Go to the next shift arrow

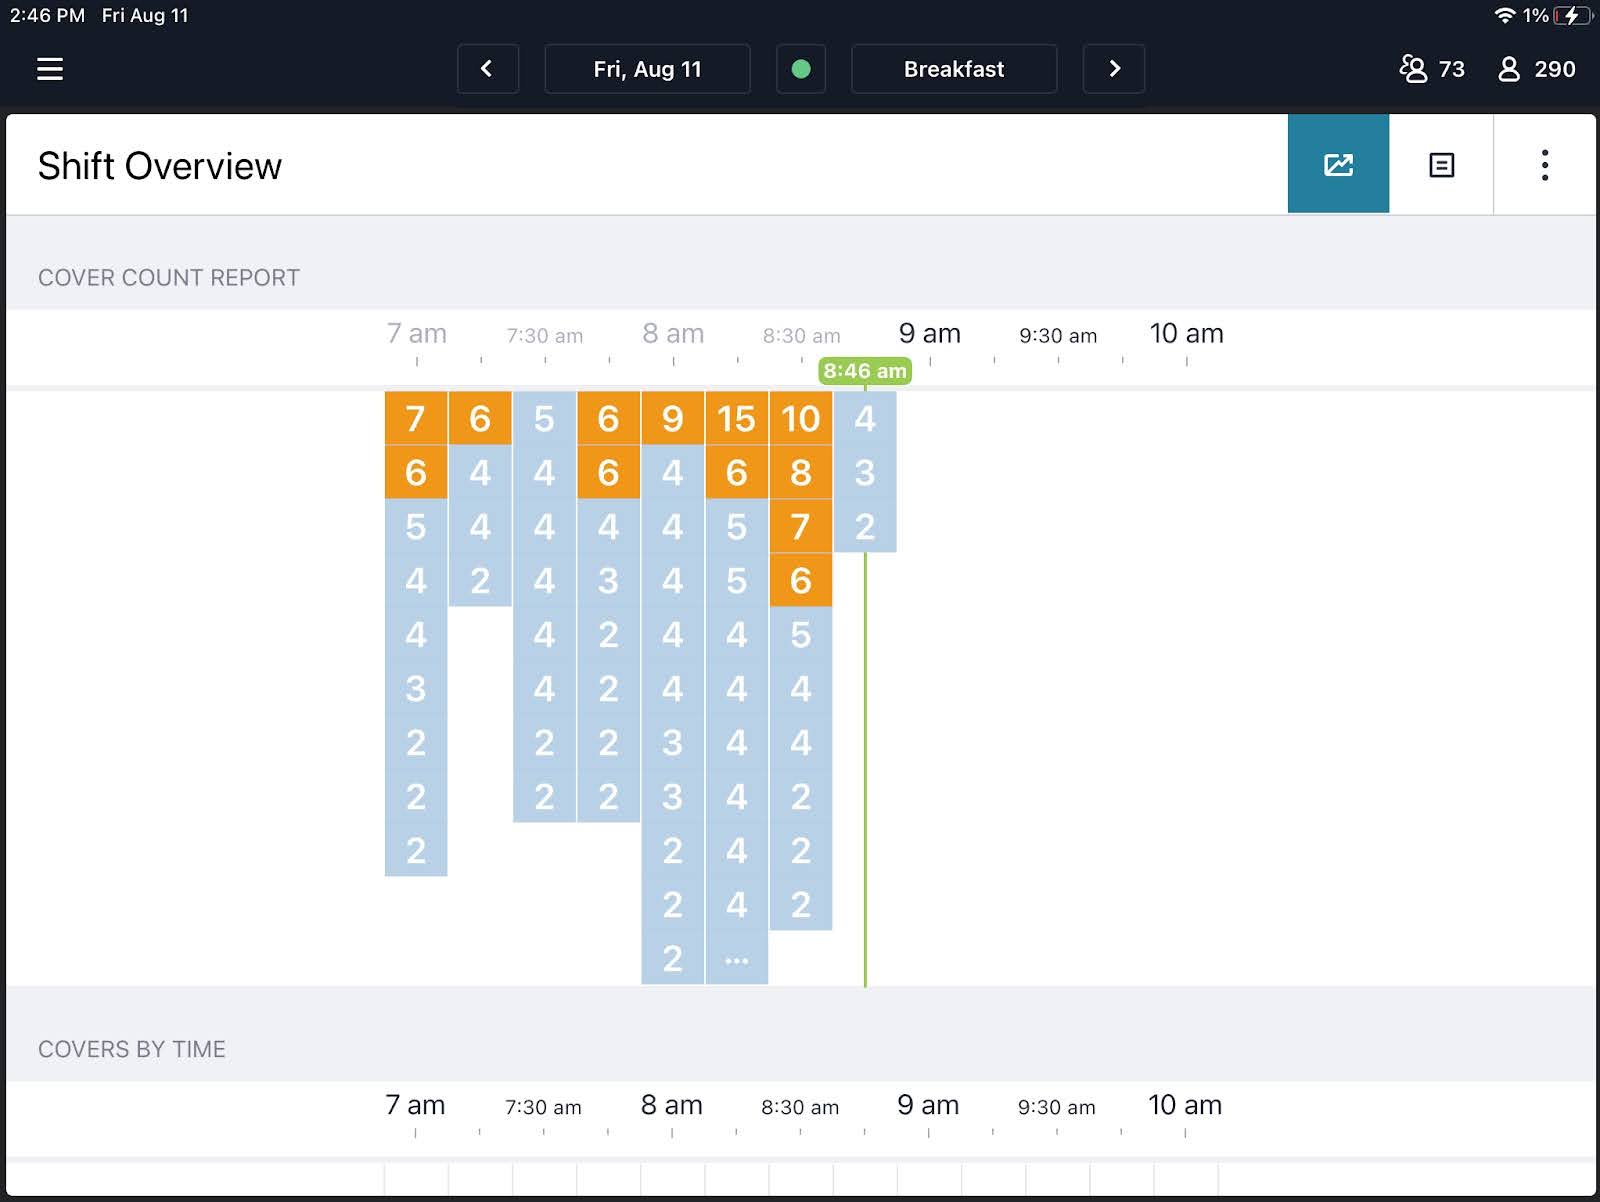coord(1114,69)
